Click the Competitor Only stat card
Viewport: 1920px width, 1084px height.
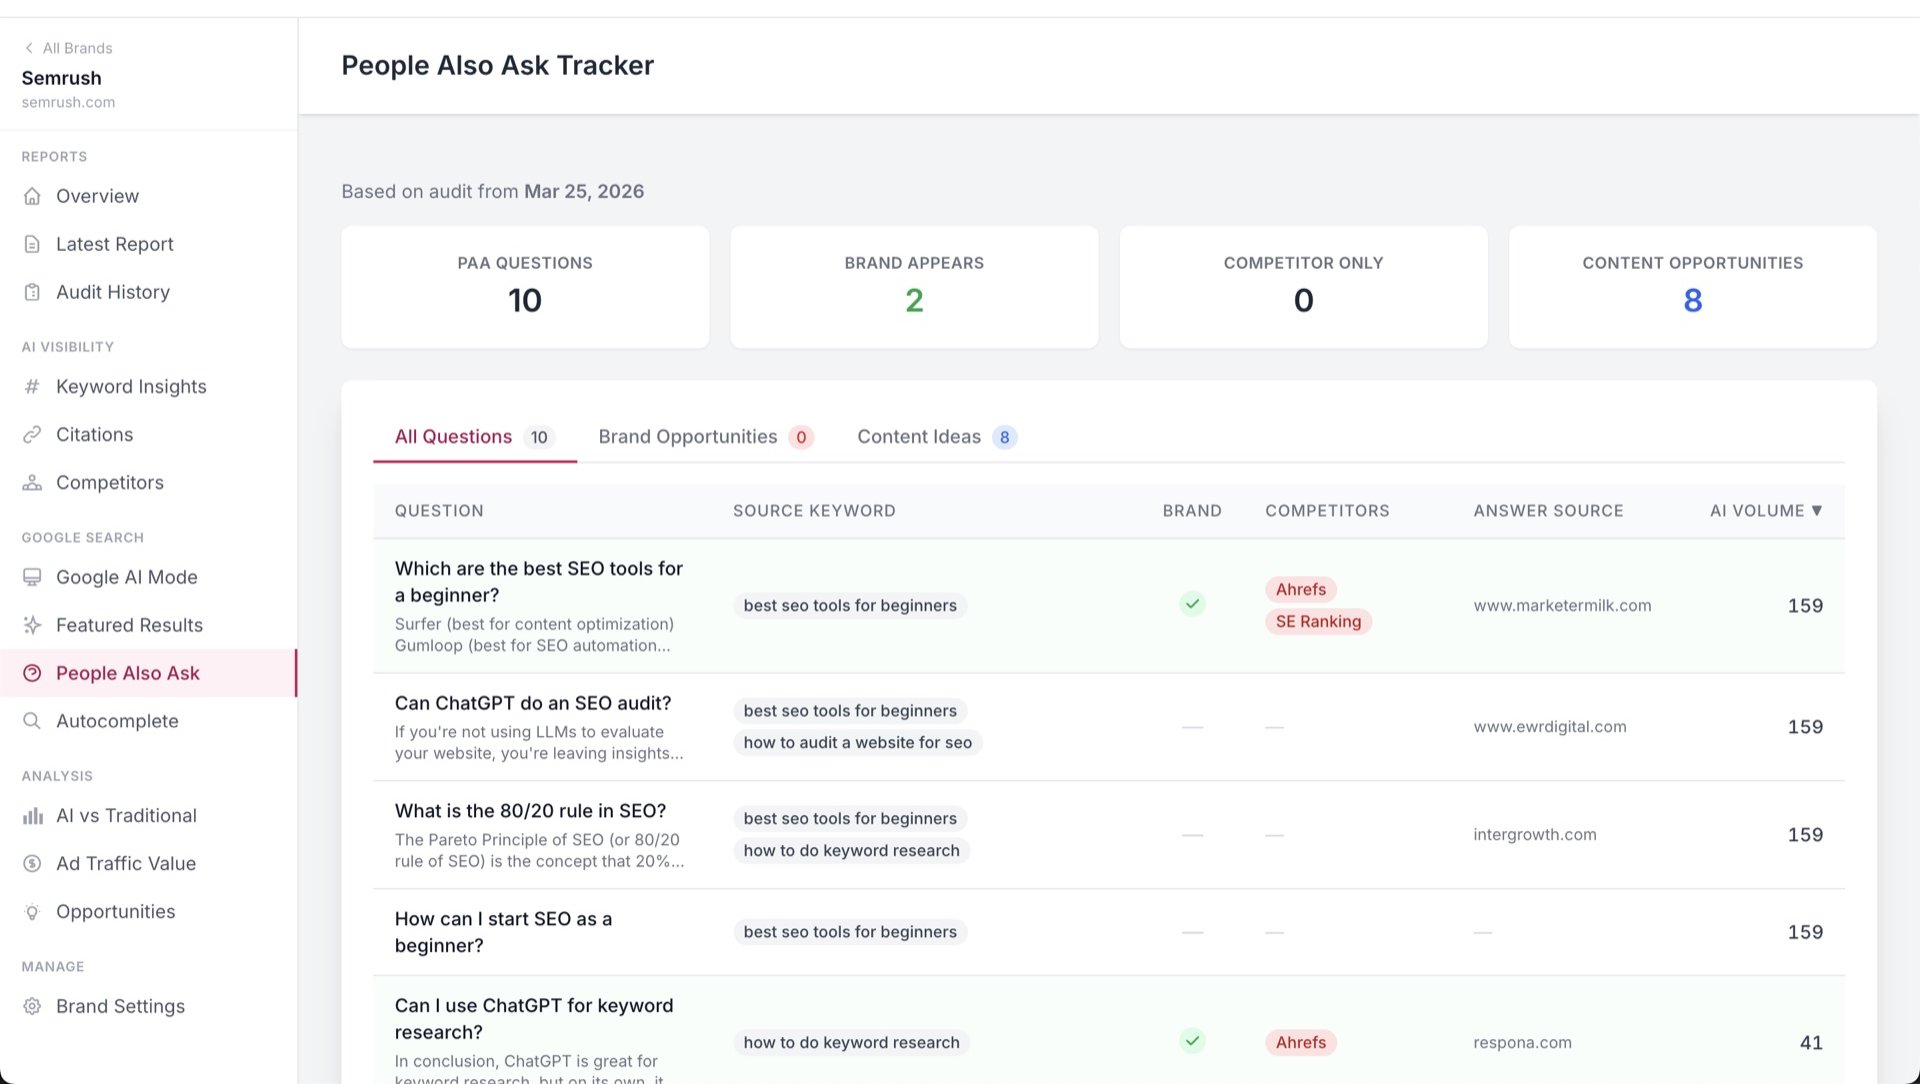(1303, 287)
